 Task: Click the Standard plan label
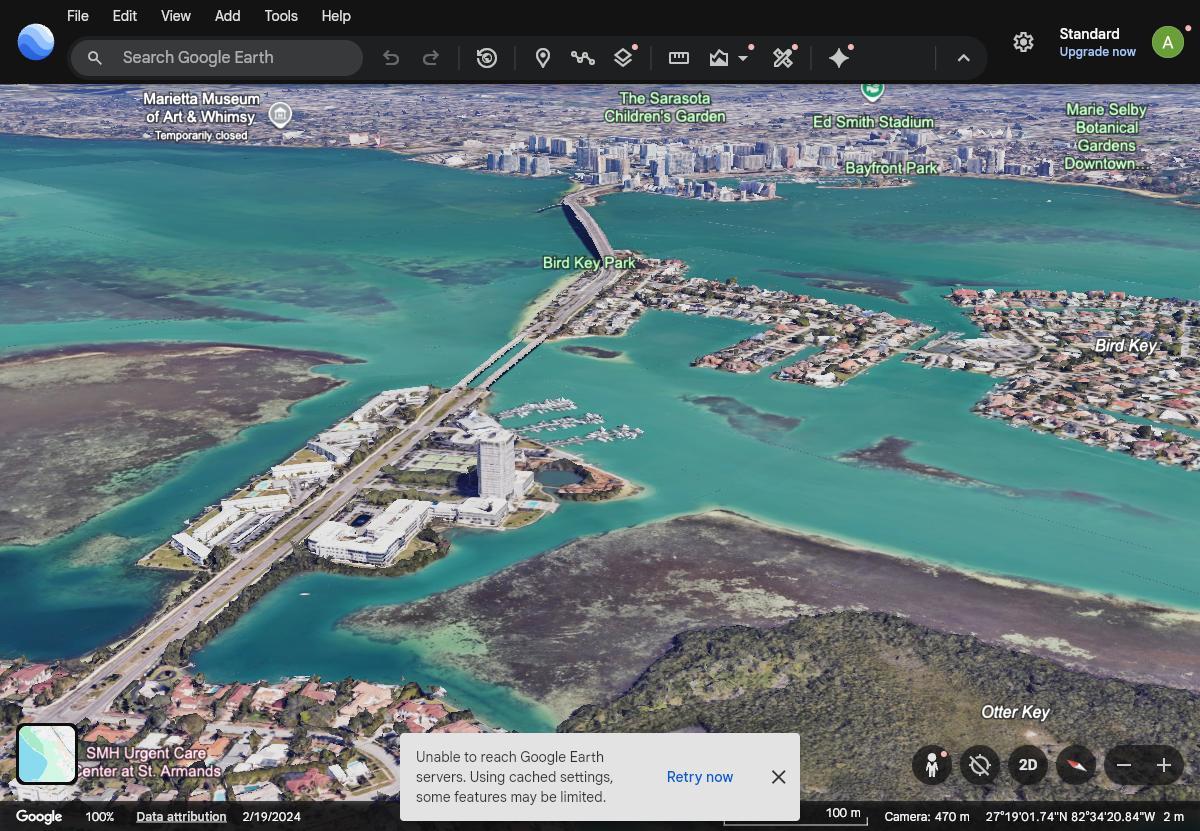(x=1089, y=34)
